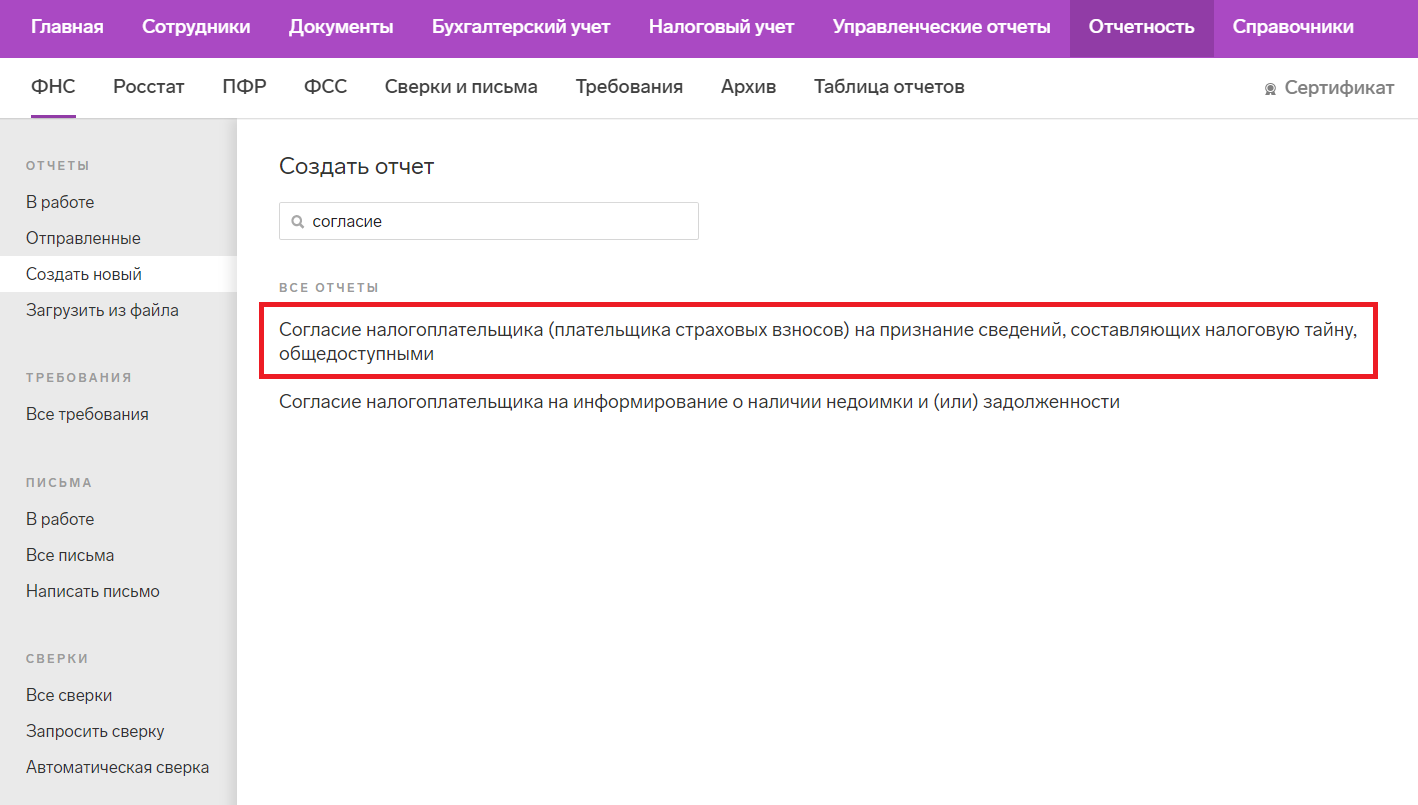
Task: Go to Бухгалтерский учет section
Action: tap(520, 27)
